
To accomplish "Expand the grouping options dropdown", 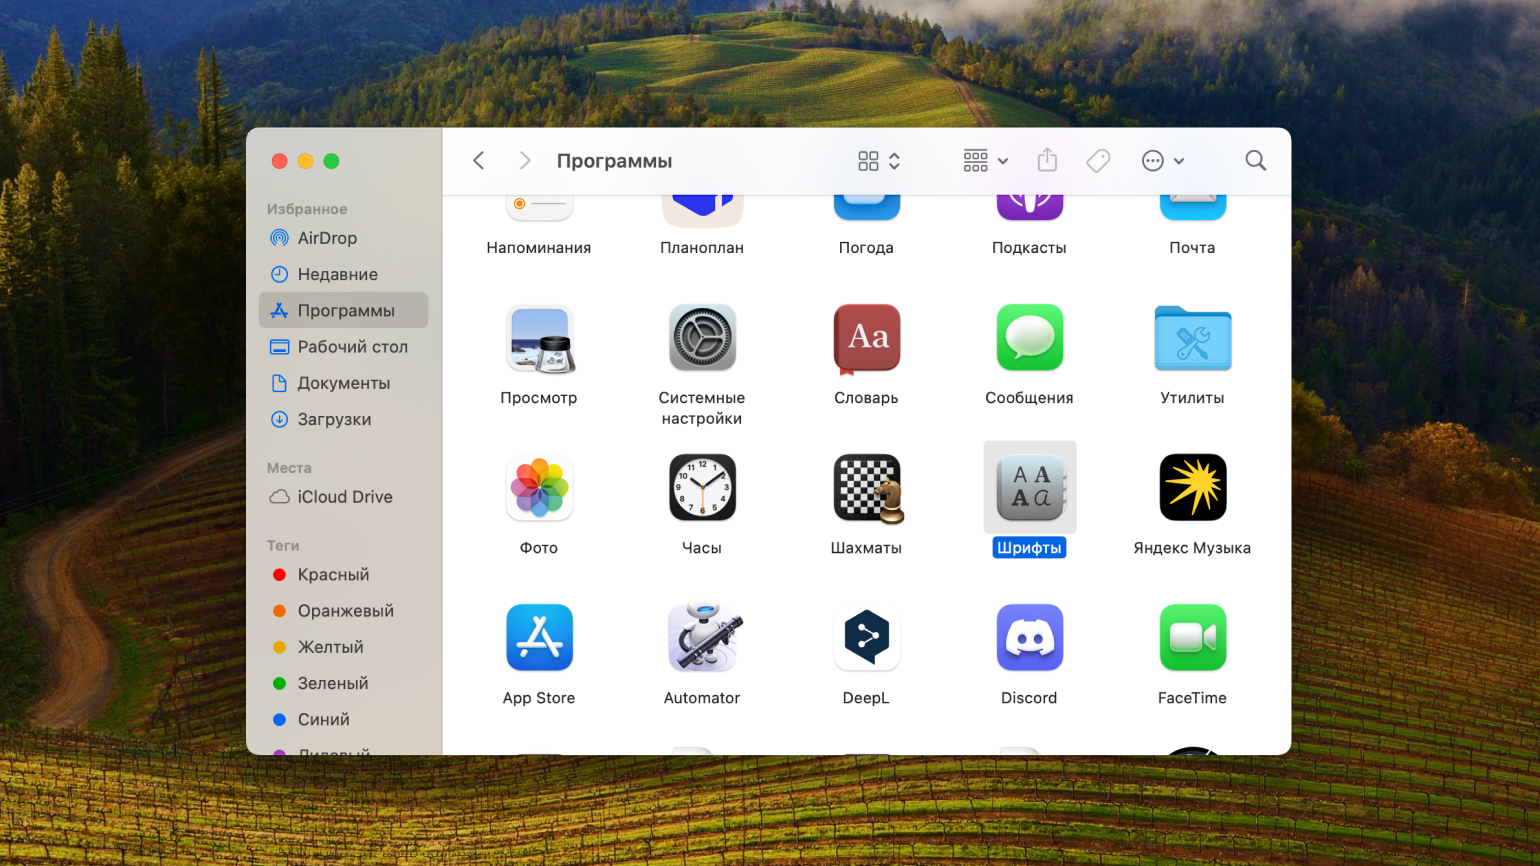I will point(985,161).
